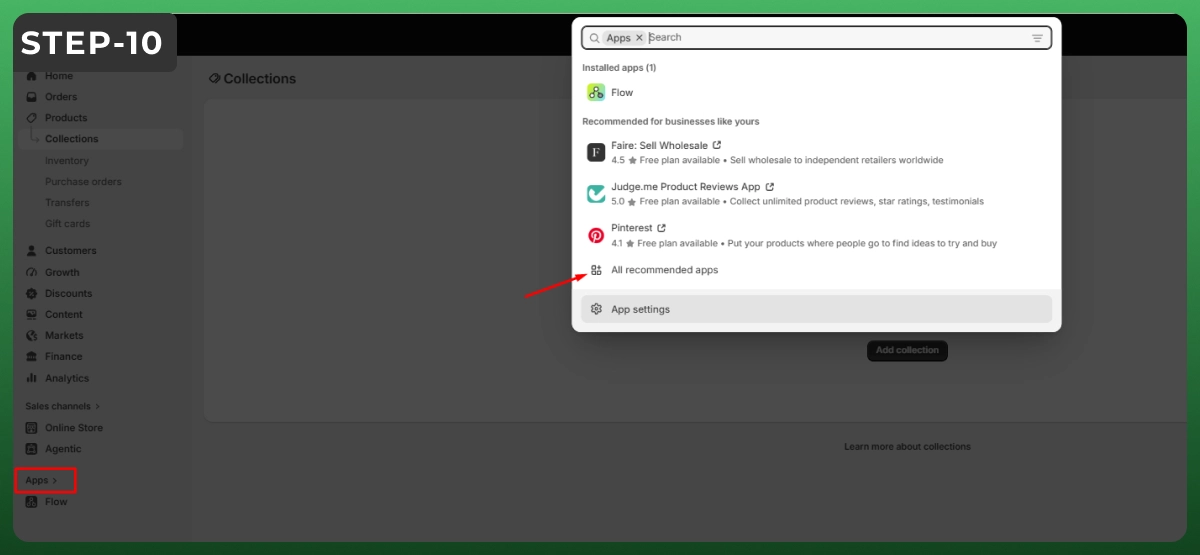Open Inventory under Products
Viewport: 1200px width, 555px height.
(66, 161)
